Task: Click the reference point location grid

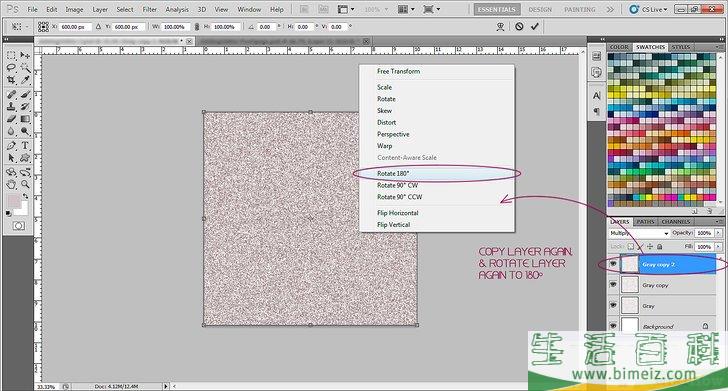Action: [43, 27]
